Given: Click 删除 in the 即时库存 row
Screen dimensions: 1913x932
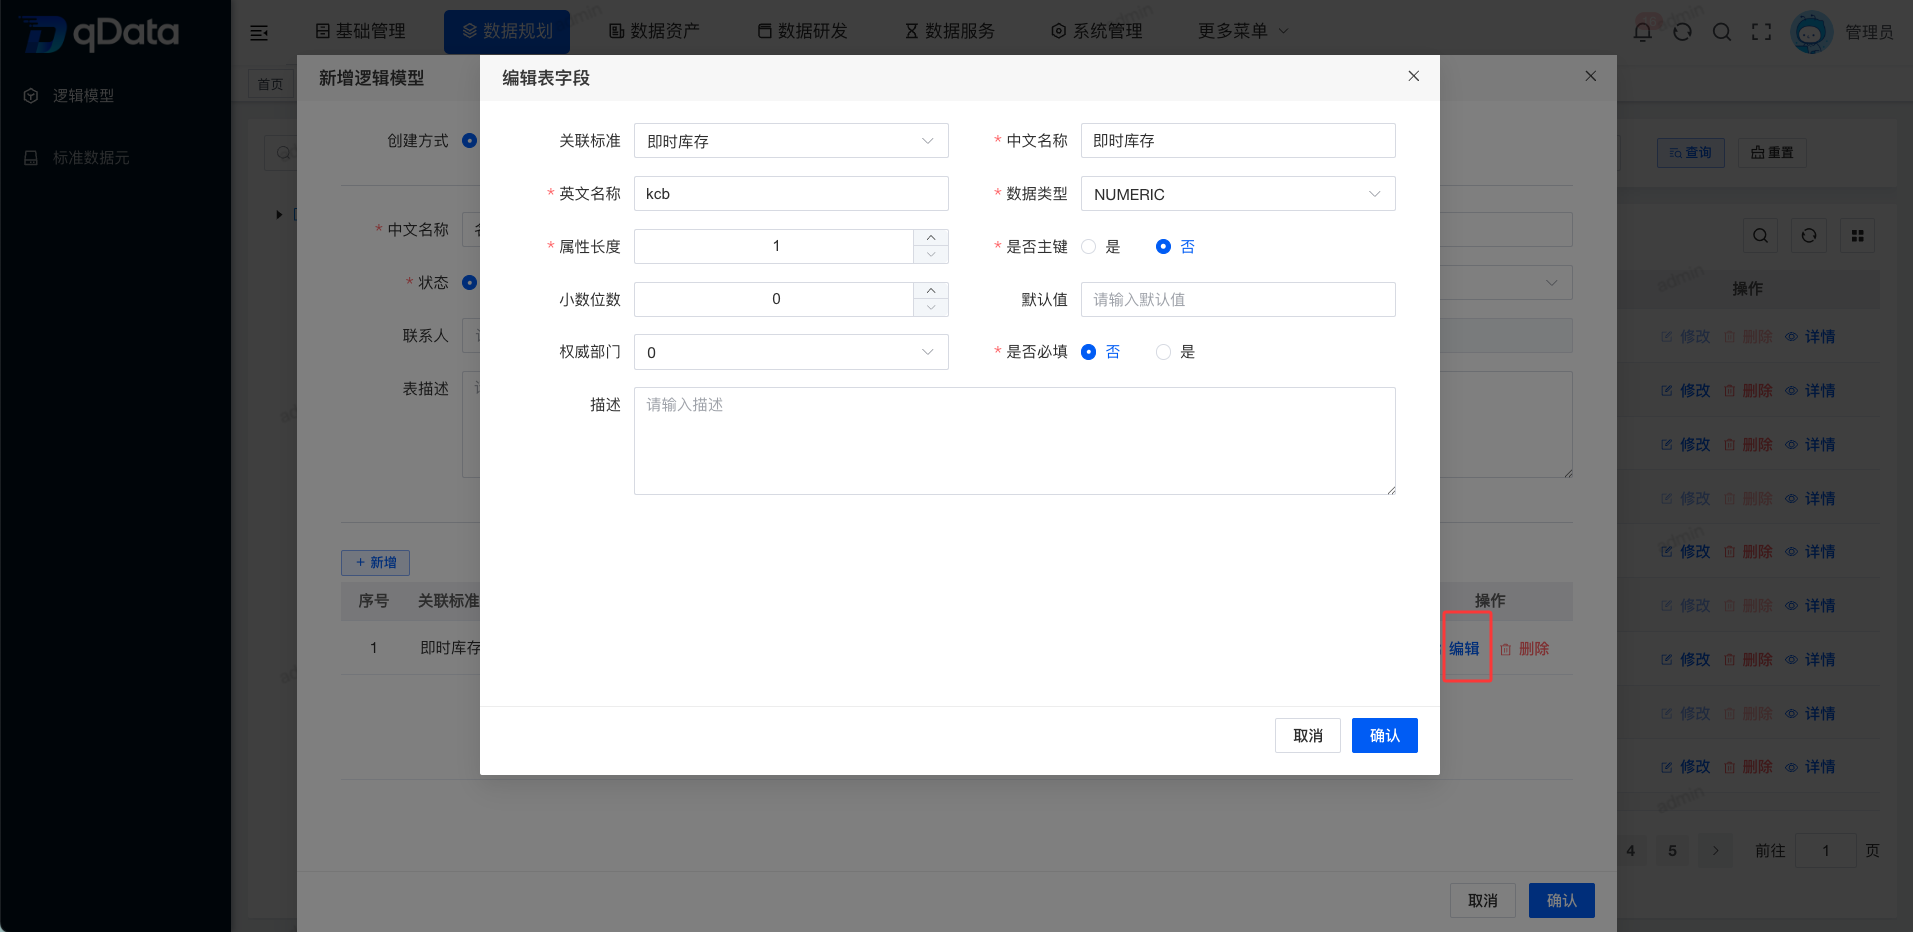Looking at the screenshot, I should pyautogui.click(x=1525, y=649).
